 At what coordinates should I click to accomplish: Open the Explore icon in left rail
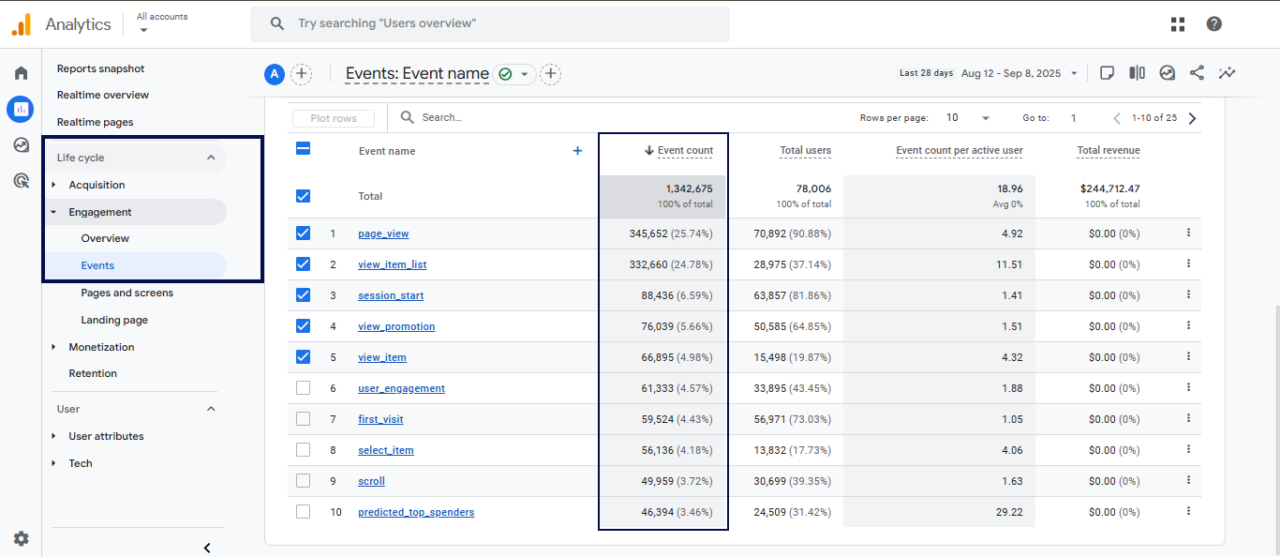21,145
